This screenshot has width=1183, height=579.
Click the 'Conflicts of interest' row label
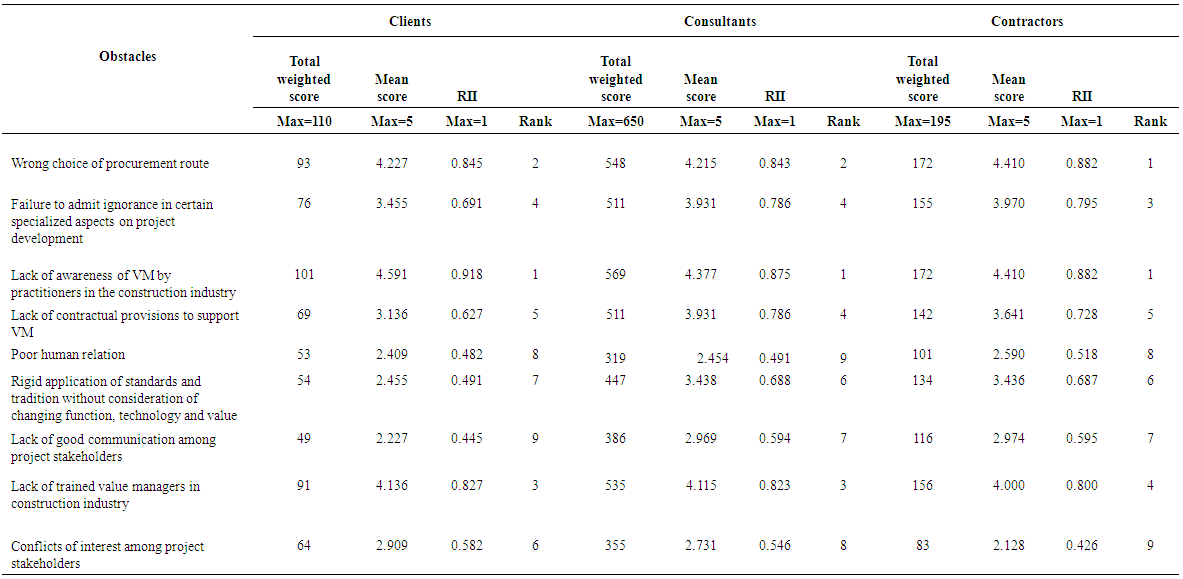point(107,554)
